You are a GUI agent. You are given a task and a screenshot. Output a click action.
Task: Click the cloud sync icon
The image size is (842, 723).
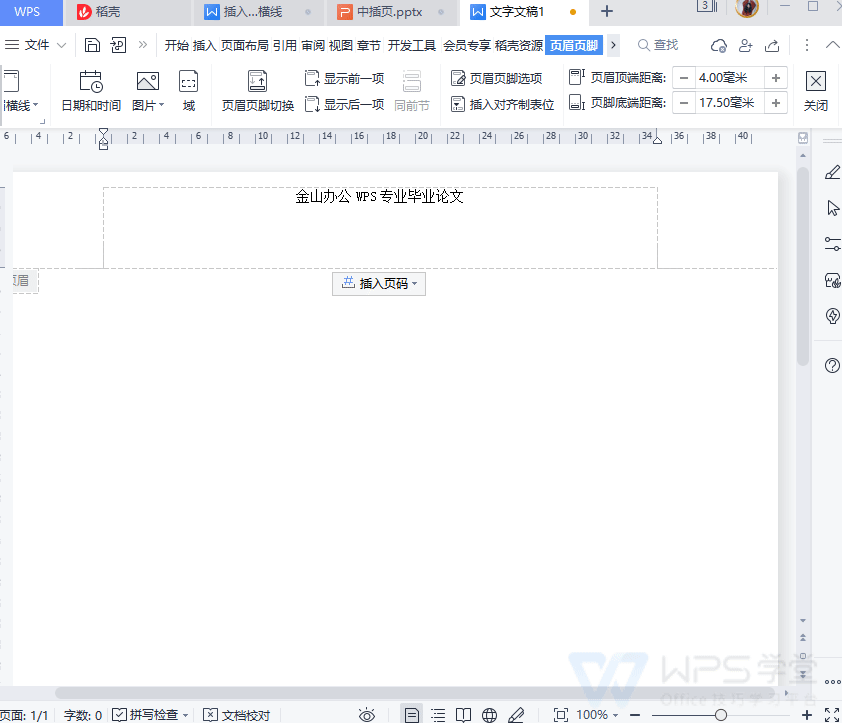(718, 46)
